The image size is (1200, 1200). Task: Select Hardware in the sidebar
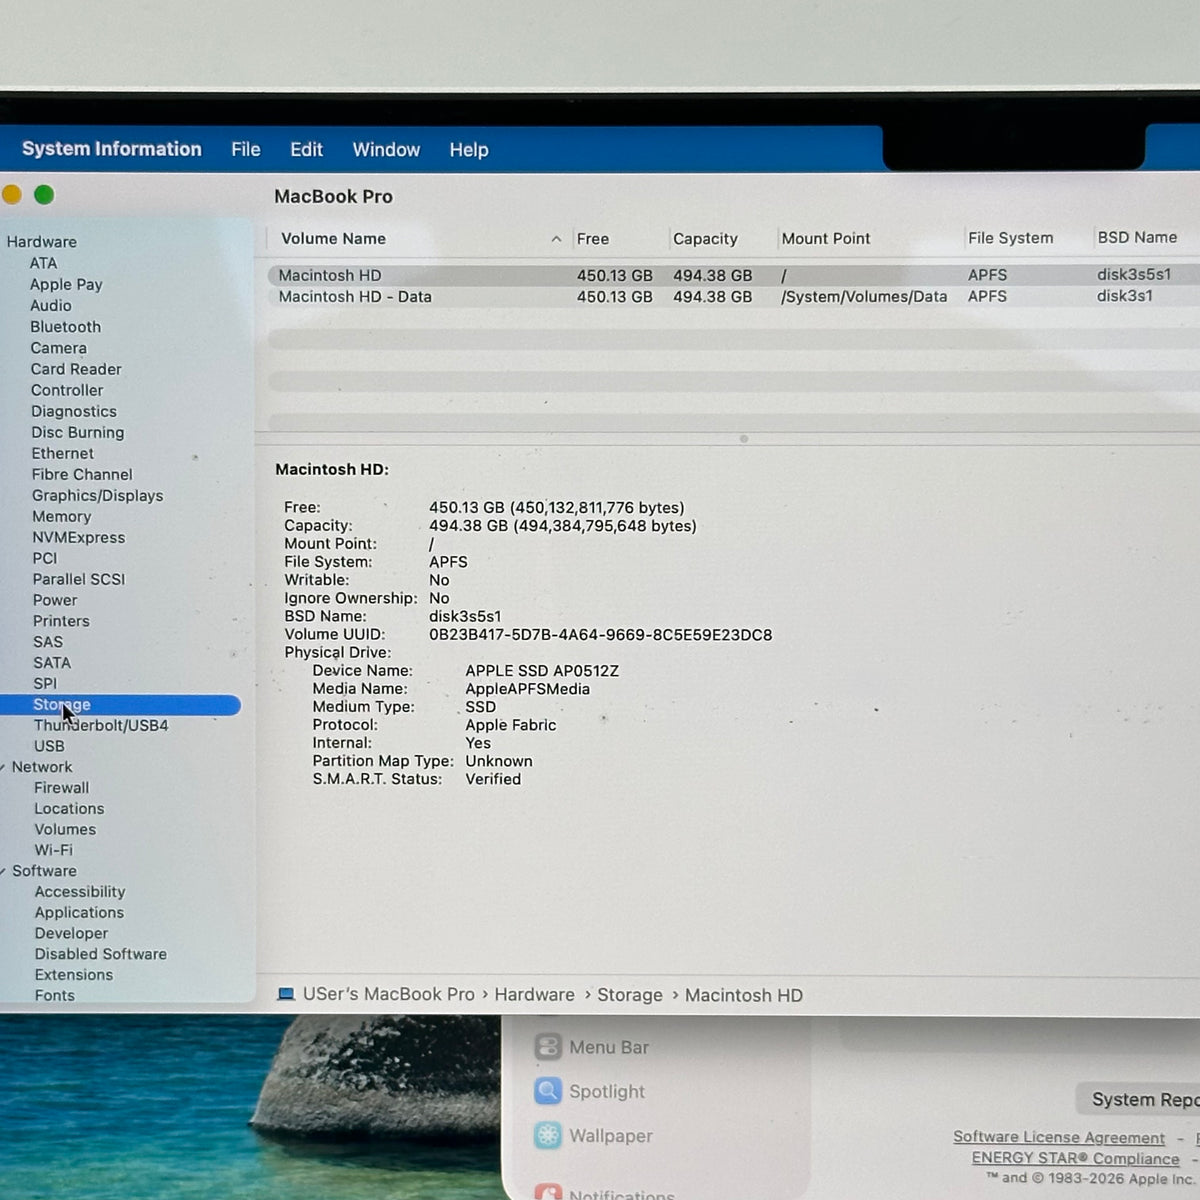[41, 242]
